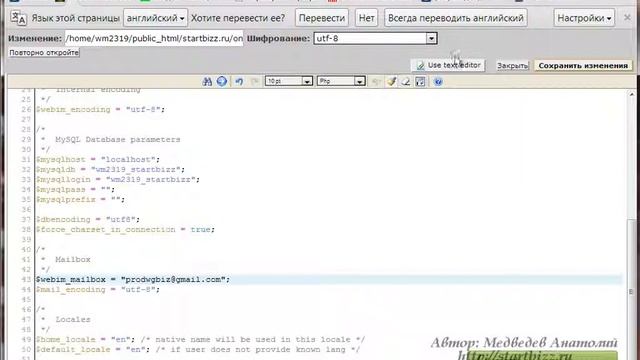The image size is (640, 360).
Task: Toggle editor fullscreen mode icon
Action: click(x=420, y=81)
